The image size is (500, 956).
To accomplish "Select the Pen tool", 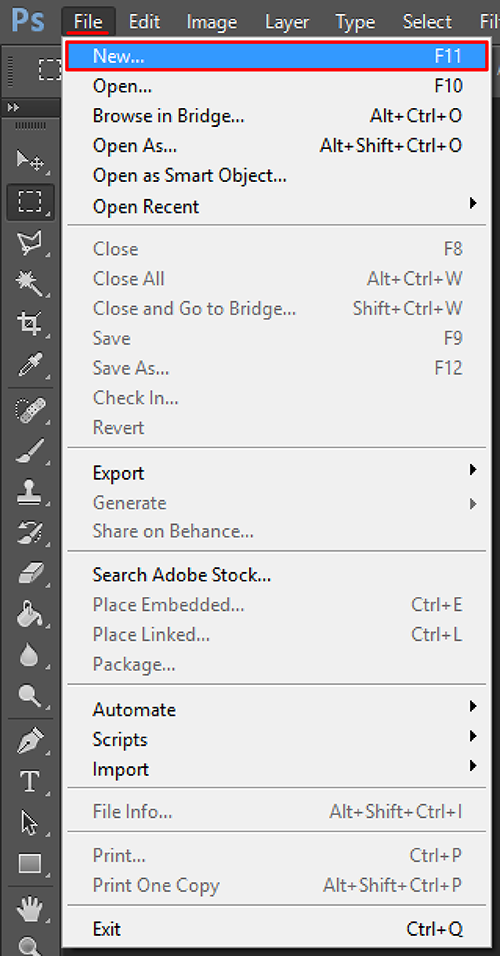I will (x=30, y=743).
